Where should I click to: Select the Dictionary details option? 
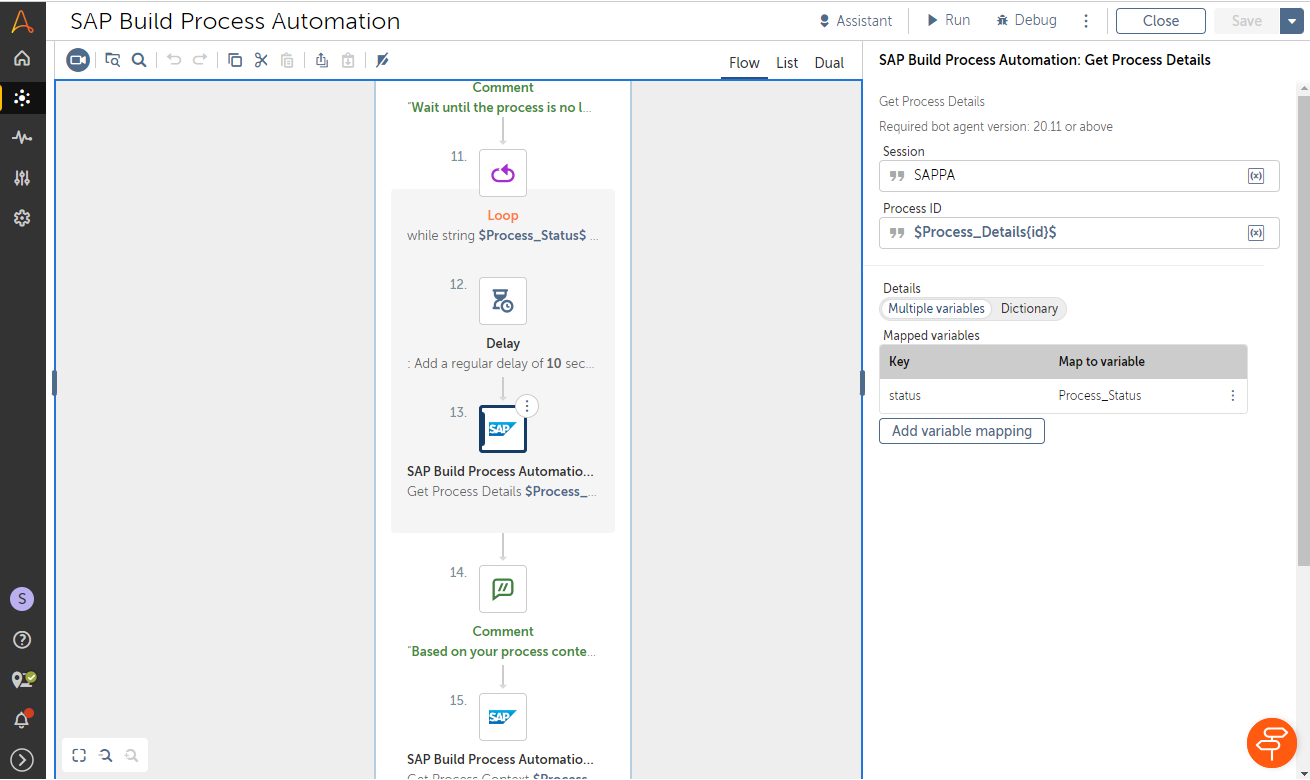1029,309
